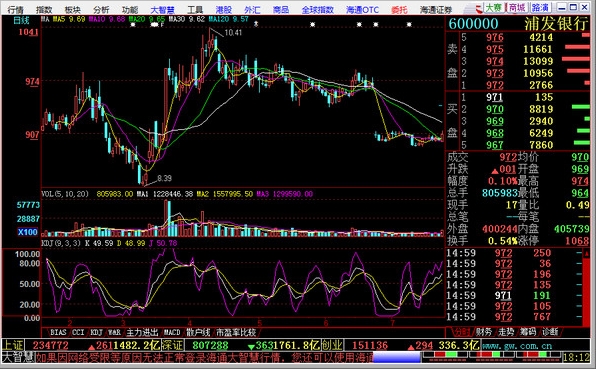
Task: Click the 委托 menu item
Action: 399,9
